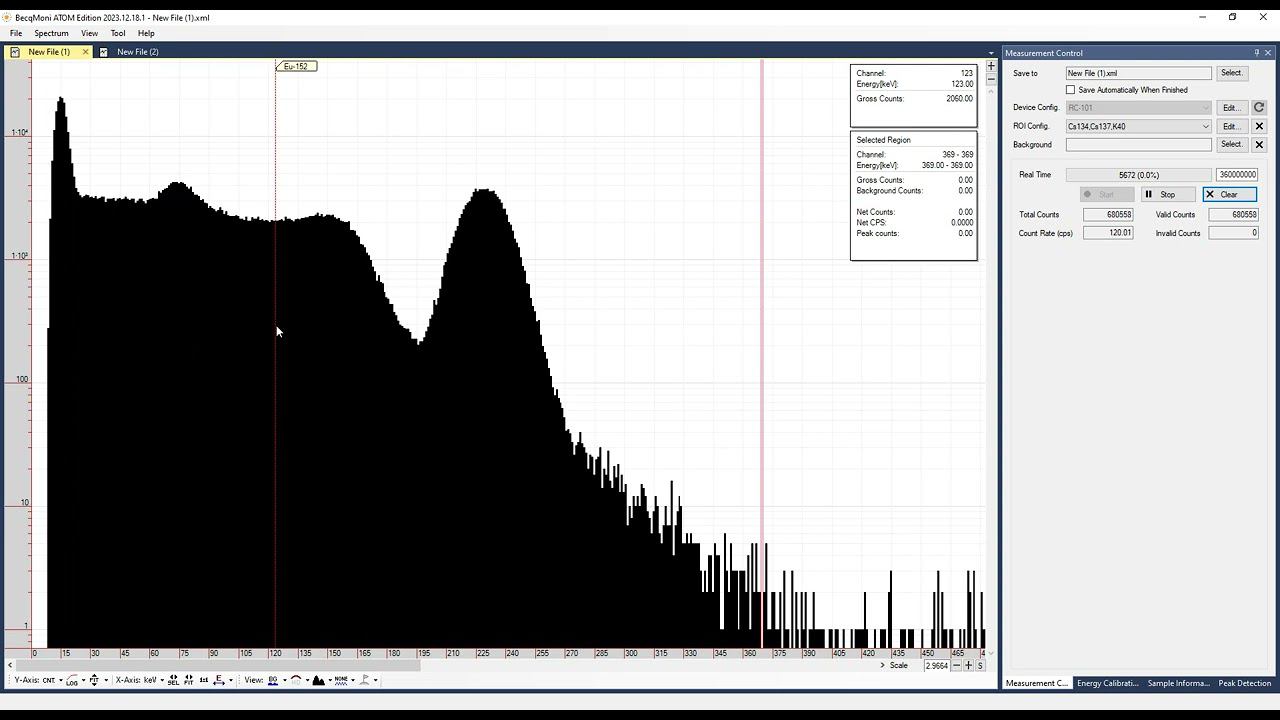Click the Save to file name field

click(x=1138, y=73)
